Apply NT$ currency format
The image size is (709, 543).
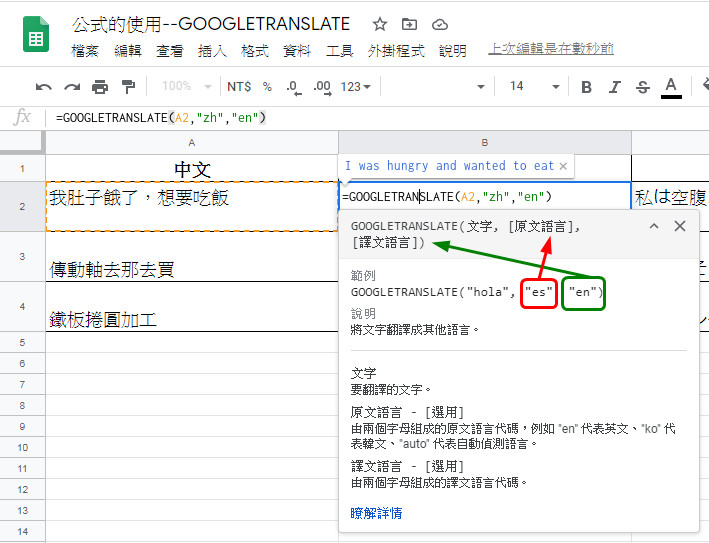(x=239, y=86)
